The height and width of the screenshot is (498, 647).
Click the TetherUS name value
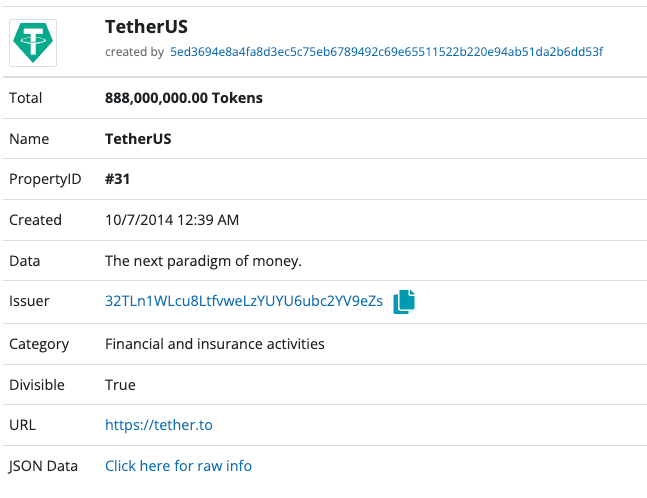138,139
